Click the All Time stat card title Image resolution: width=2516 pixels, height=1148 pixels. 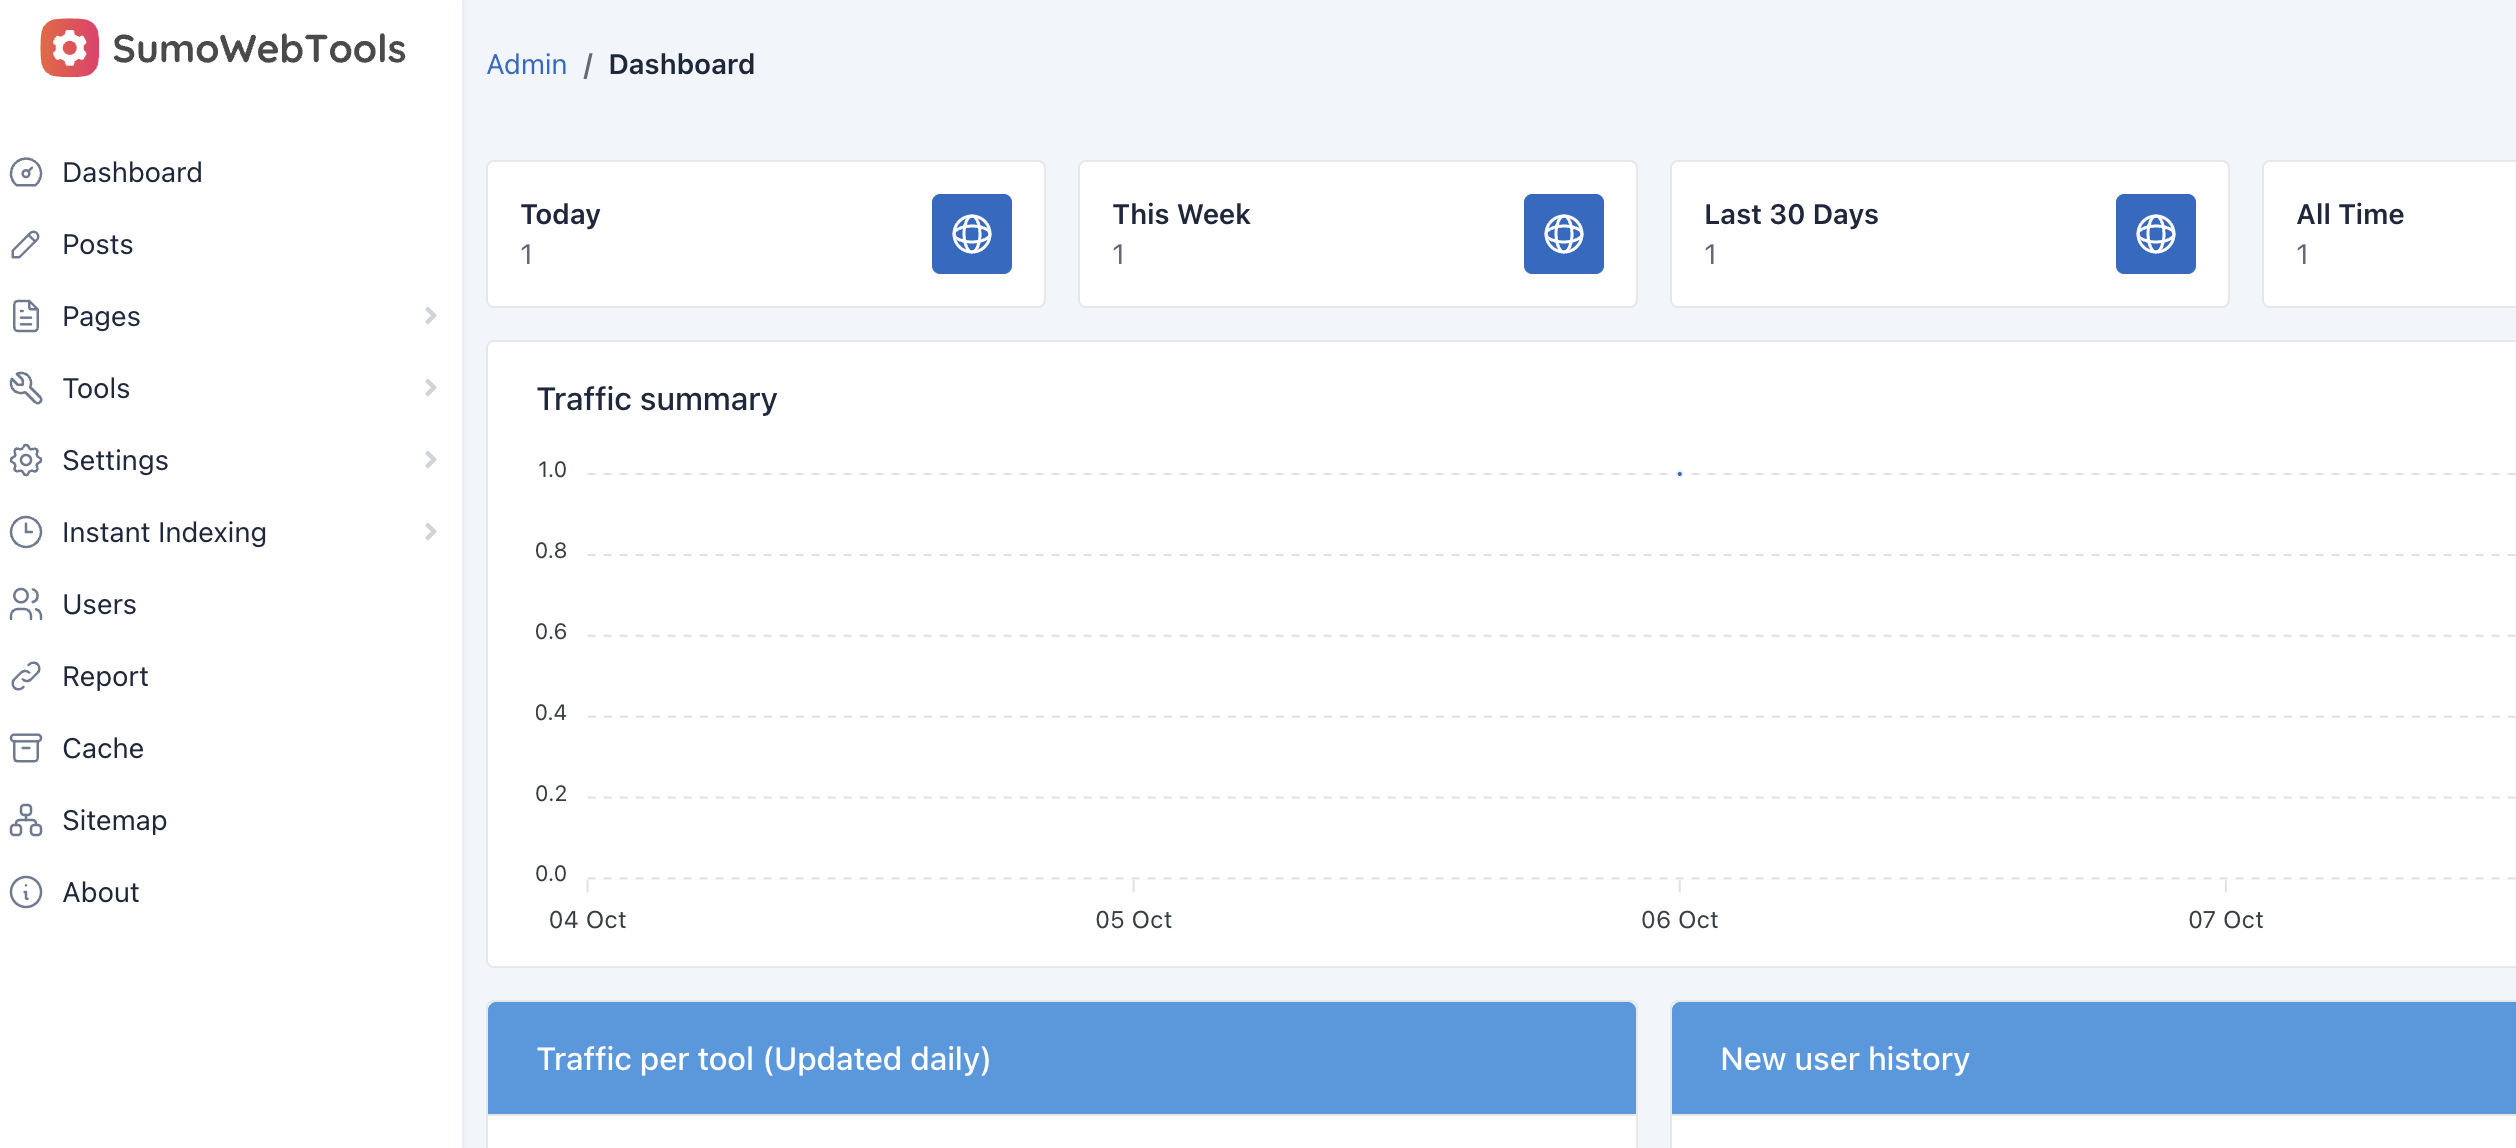[2350, 215]
